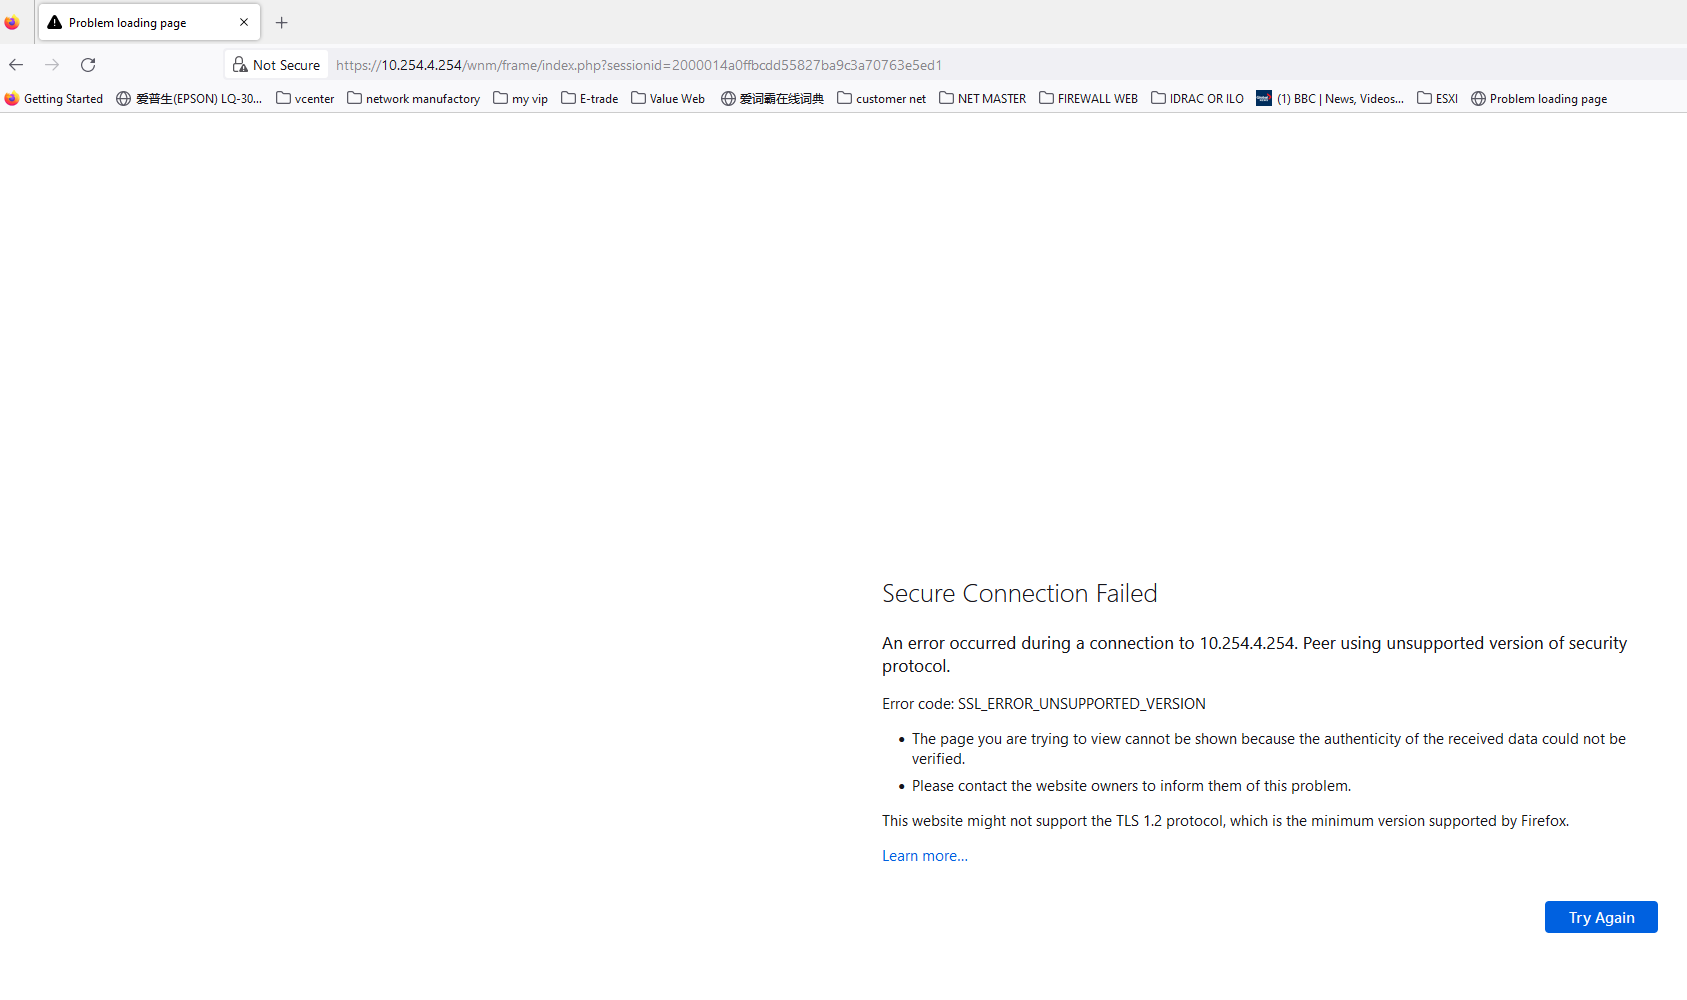Close the Problem loading page tab
This screenshot has width=1687, height=1000.
tap(244, 22)
